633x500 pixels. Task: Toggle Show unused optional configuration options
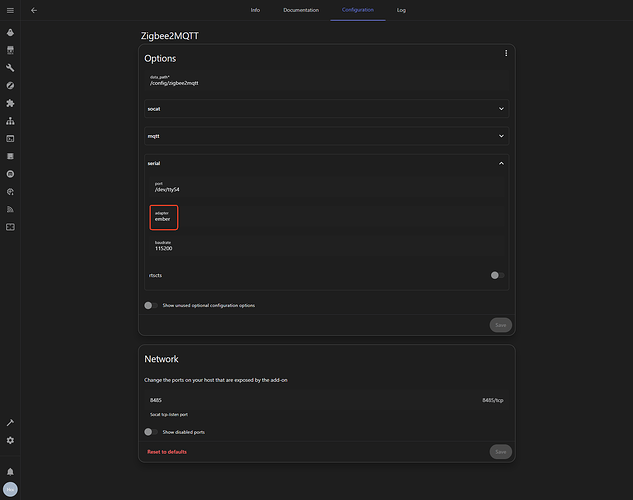(x=151, y=305)
